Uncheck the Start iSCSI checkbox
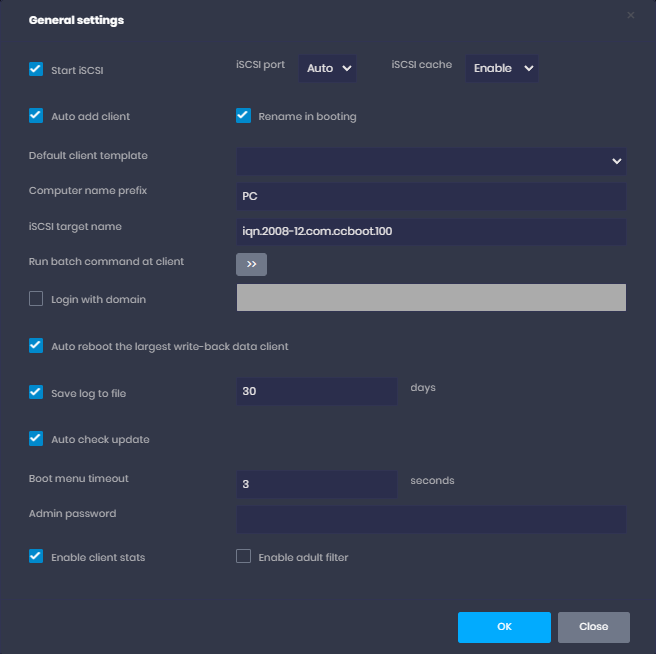656x654 pixels. [x=36, y=70]
